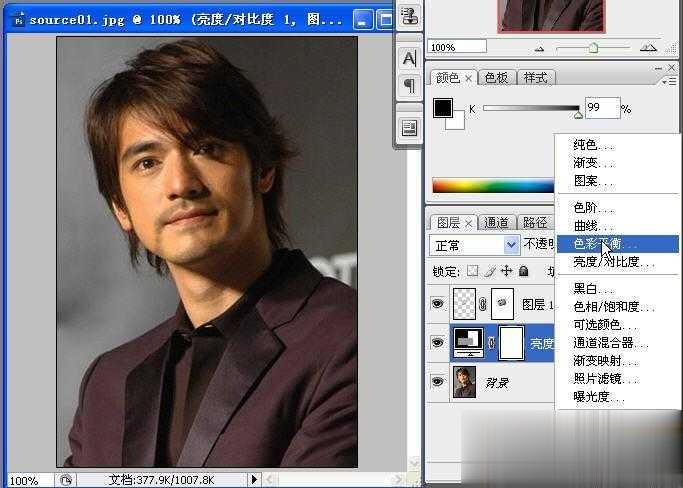Hide the 背景 layer
Image resolution: width=683 pixels, height=488 pixels.
point(437,381)
